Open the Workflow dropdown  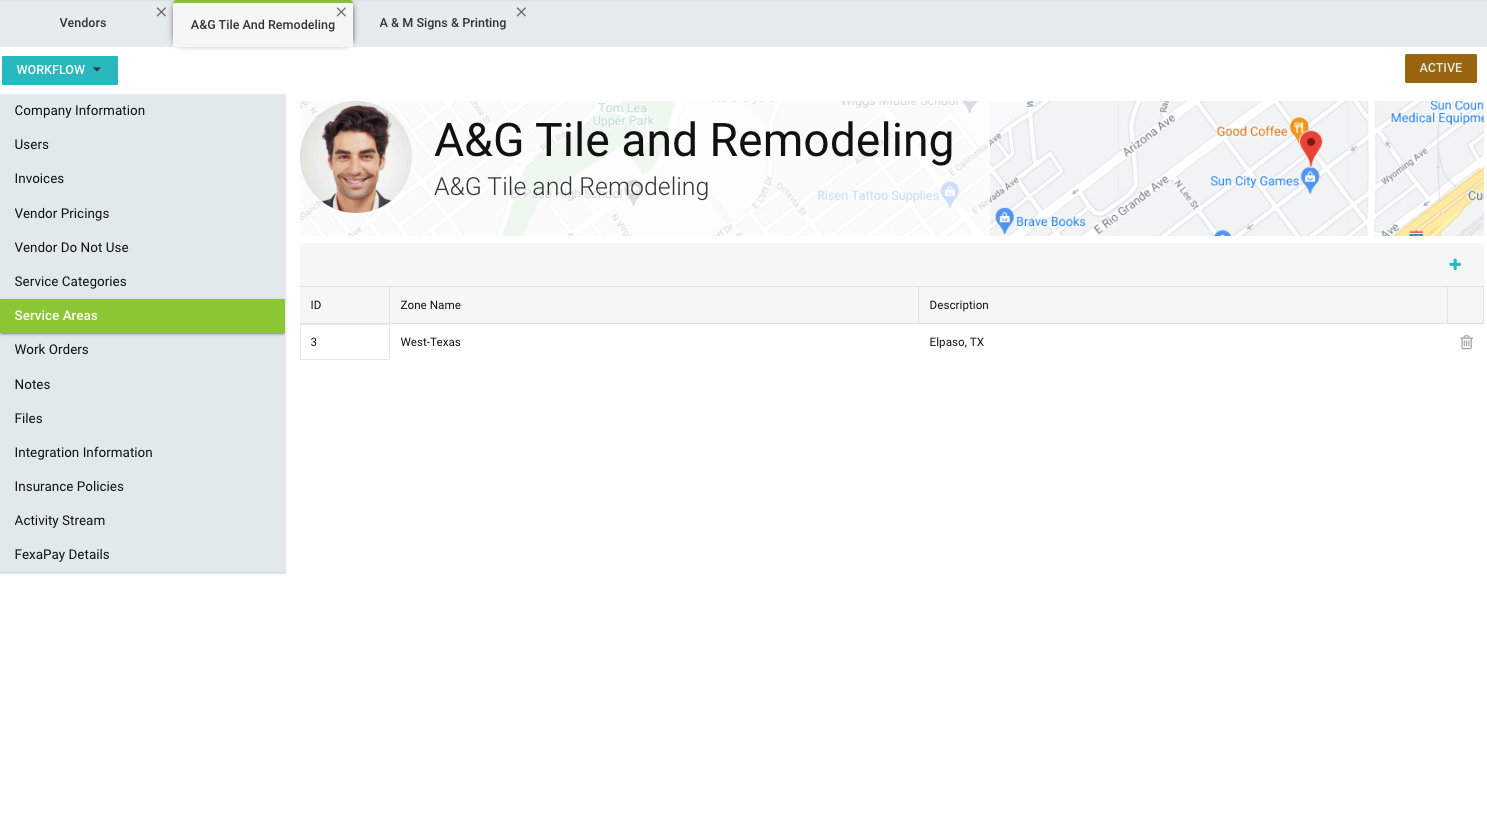click(60, 70)
